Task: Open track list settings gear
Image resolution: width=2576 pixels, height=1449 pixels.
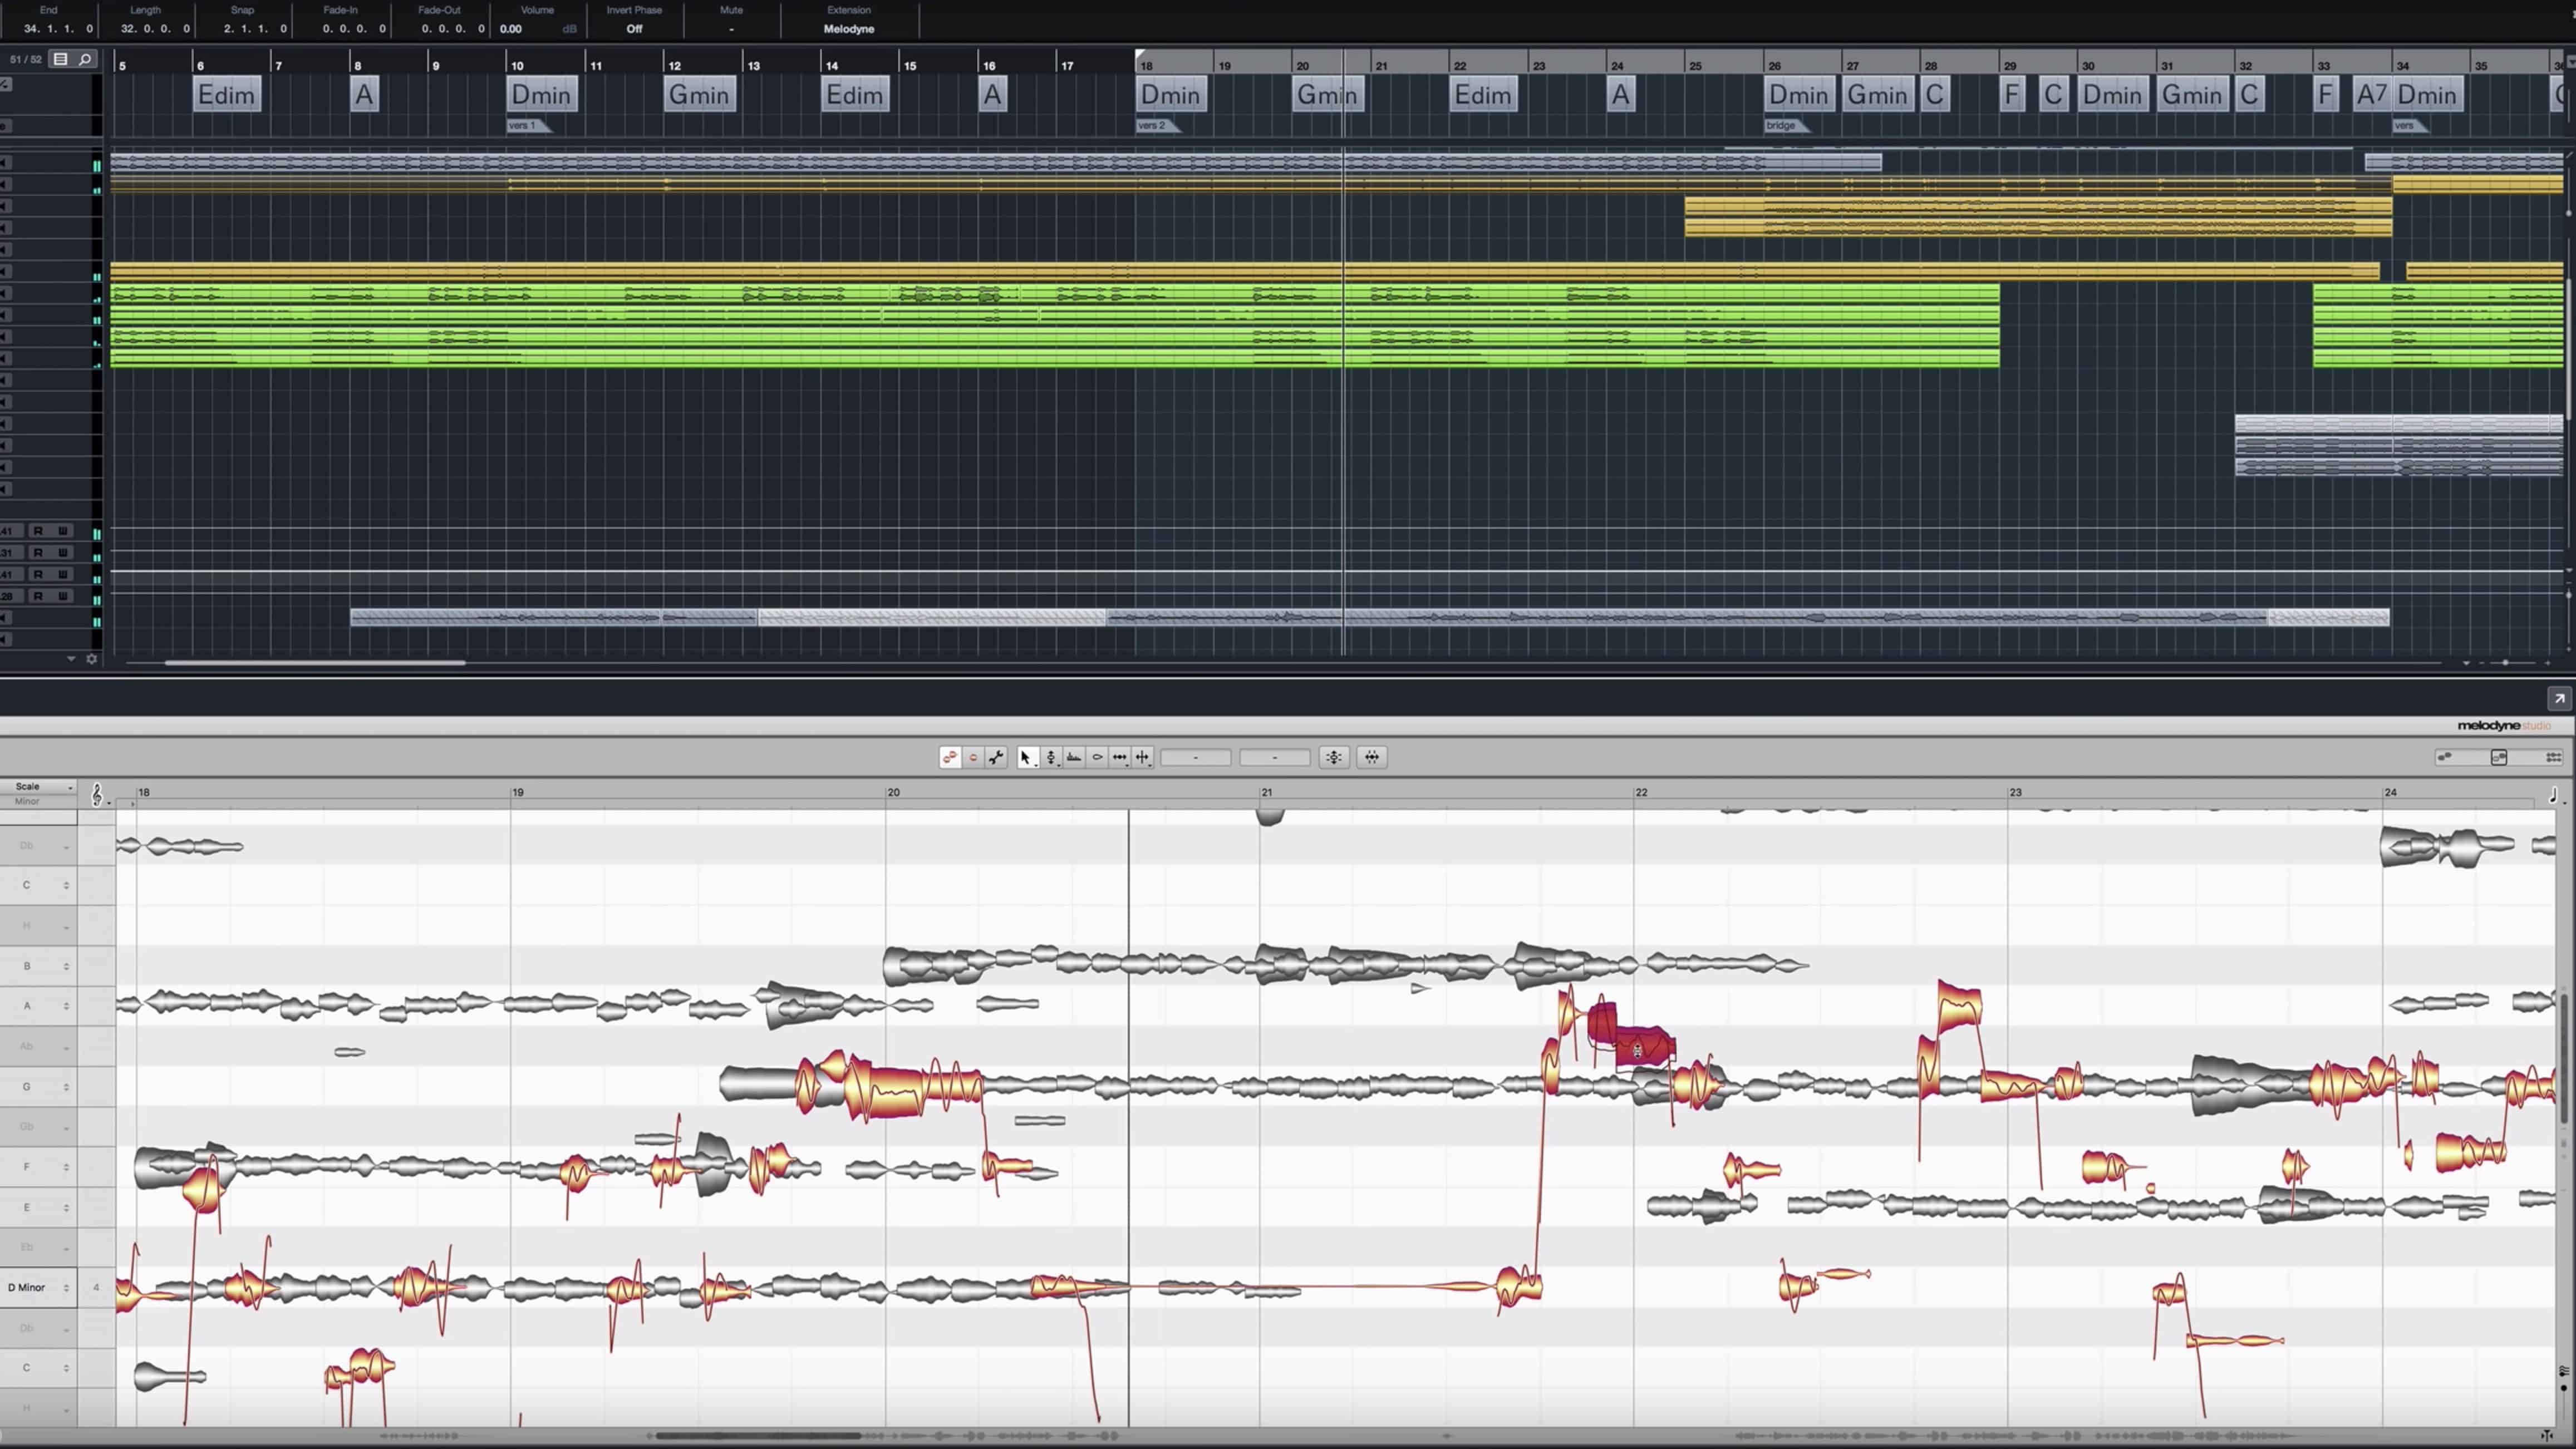Action: (92, 659)
